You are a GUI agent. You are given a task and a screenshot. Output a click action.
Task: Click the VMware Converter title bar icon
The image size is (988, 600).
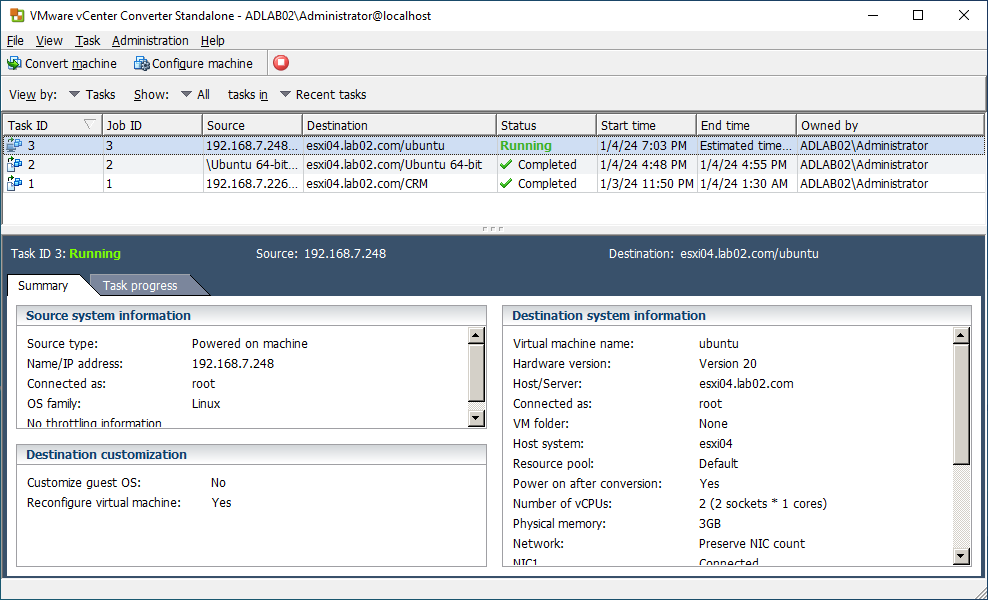pyautogui.click(x=16, y=15)
